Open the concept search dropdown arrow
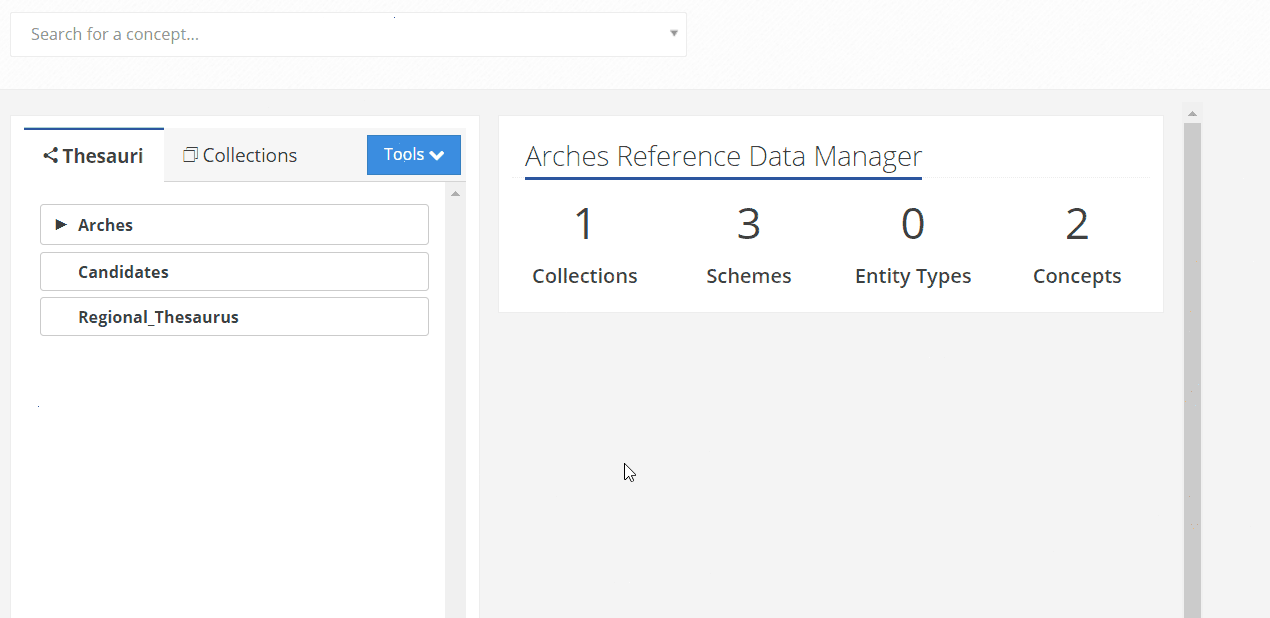 [674, 34]
